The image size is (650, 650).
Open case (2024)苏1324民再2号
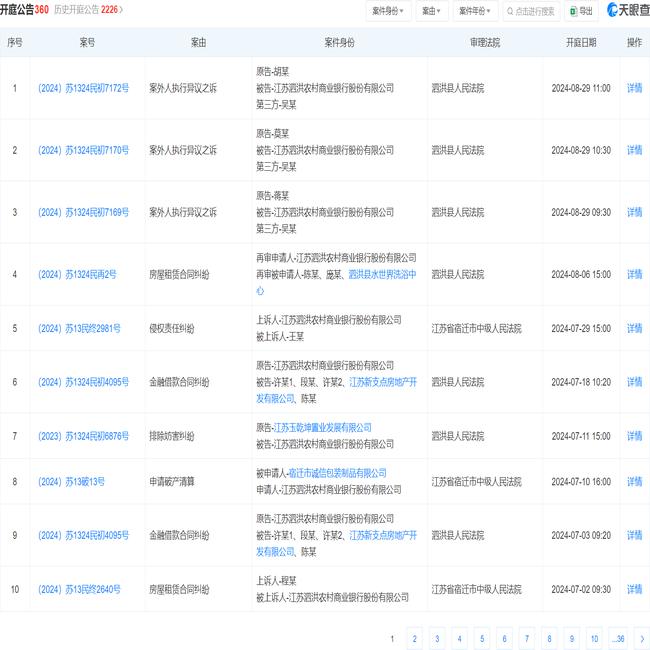click(77, 274)
